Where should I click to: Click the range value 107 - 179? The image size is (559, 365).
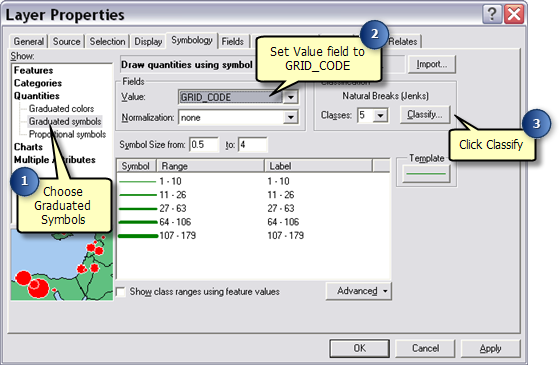point(178,236)
